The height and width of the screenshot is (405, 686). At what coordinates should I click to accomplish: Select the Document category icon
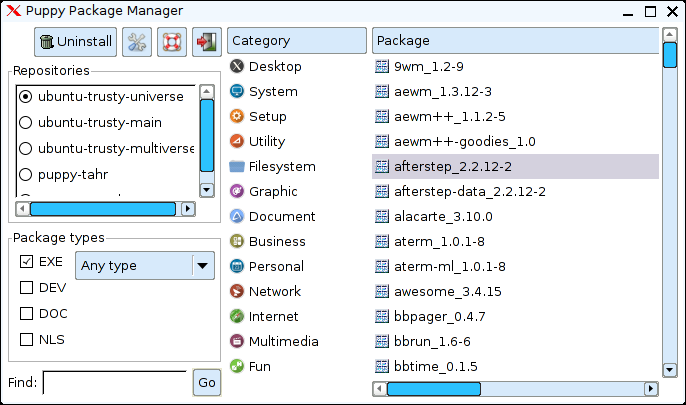click(x=237, y=216)
